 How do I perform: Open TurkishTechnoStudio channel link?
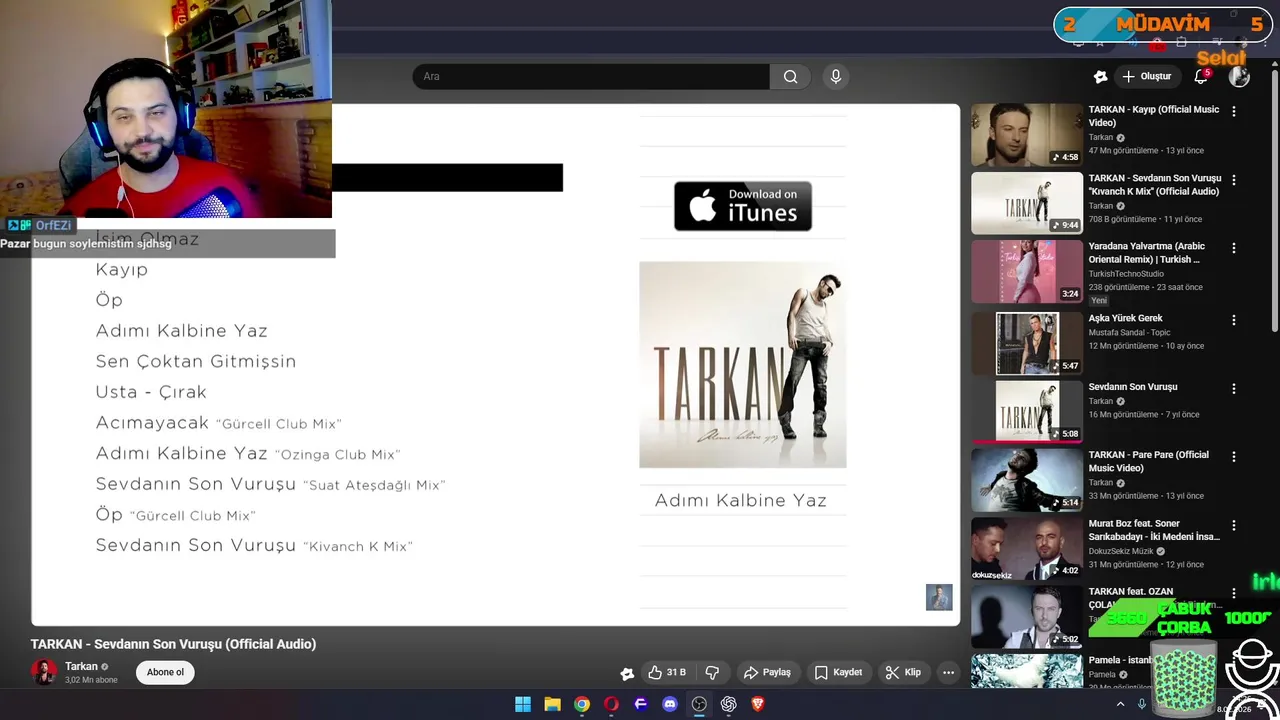pyautogui.click(x=1126, y=274)
